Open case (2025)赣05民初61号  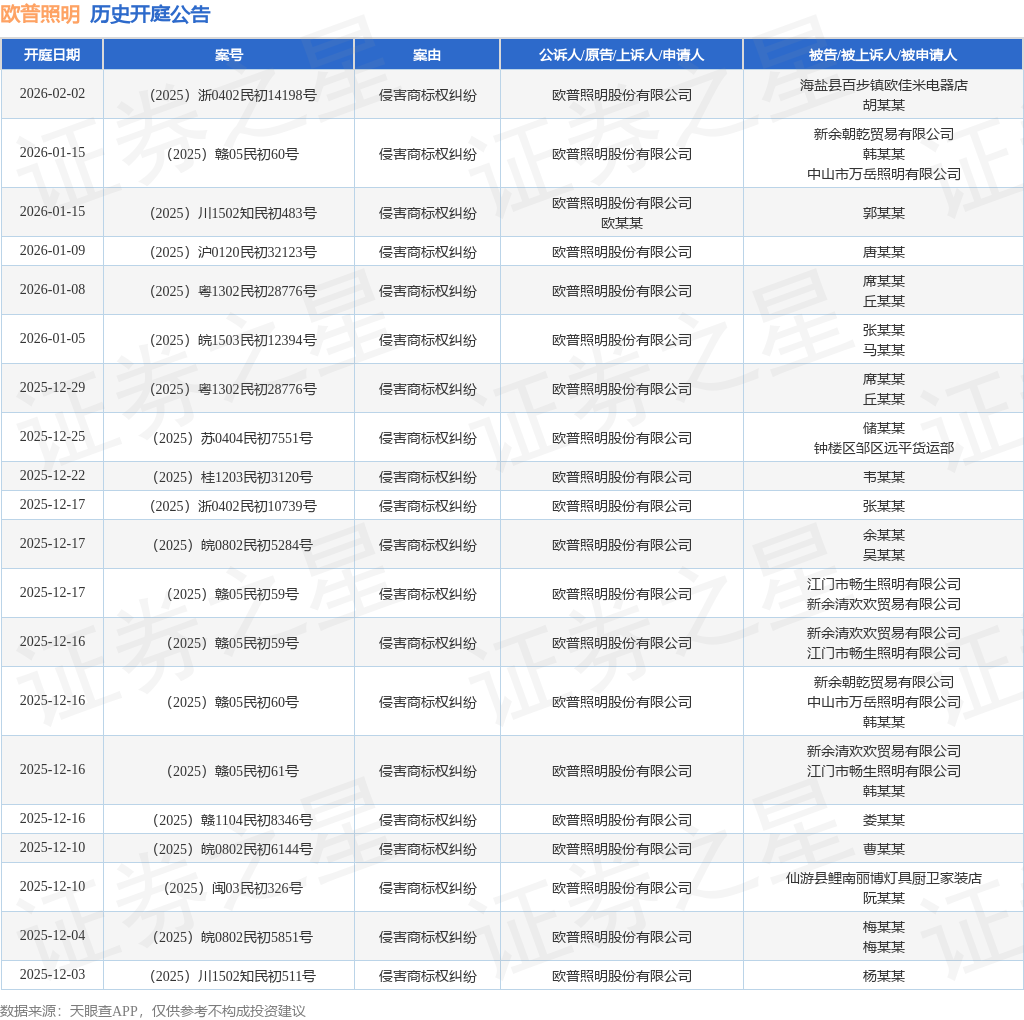[x=233, y=771]
